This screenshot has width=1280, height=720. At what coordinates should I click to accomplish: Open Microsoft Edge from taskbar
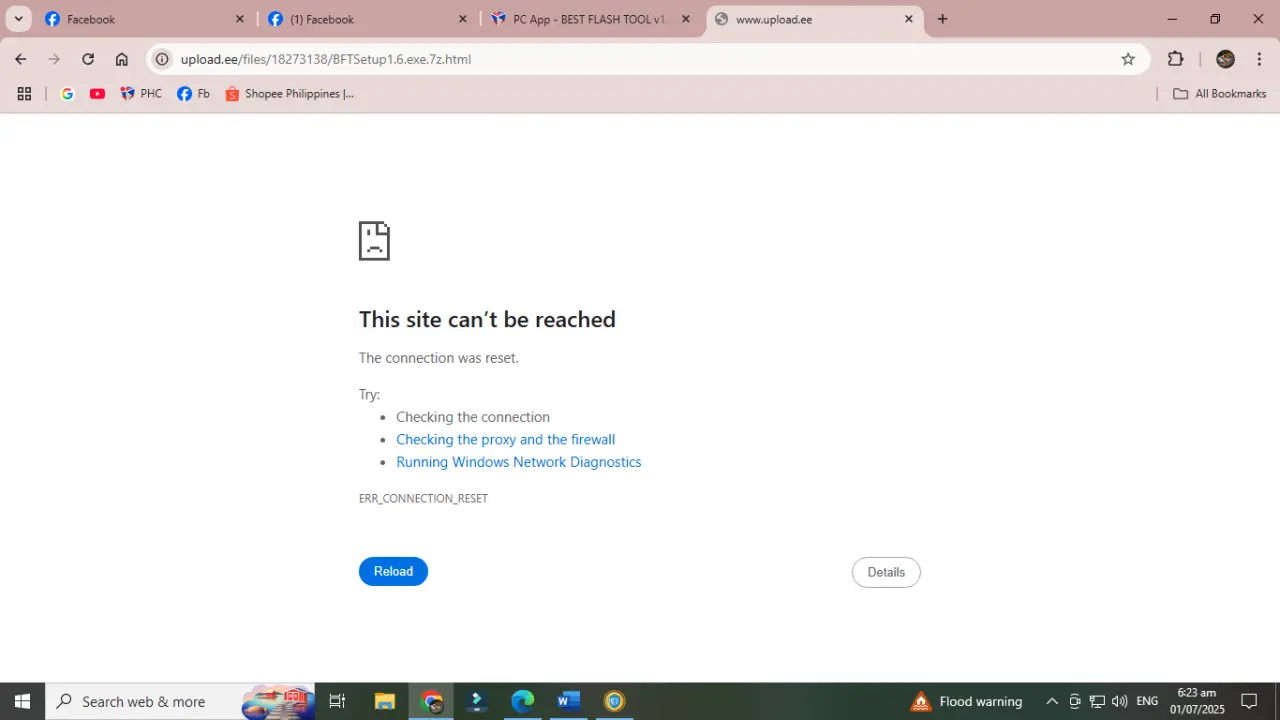(523, 701)
